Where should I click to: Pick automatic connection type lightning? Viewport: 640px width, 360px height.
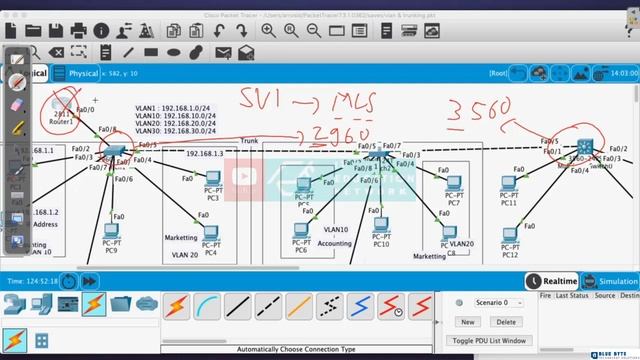click(x=176, y=307)
